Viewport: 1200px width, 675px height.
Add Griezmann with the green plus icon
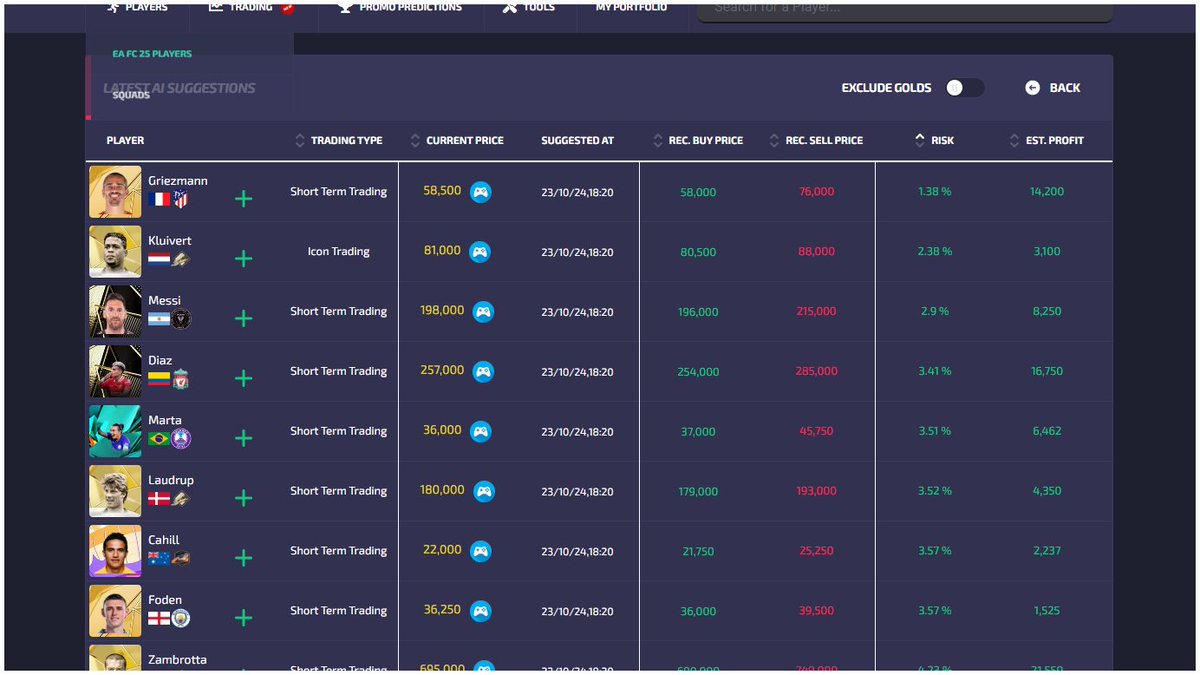click(243, 199)
